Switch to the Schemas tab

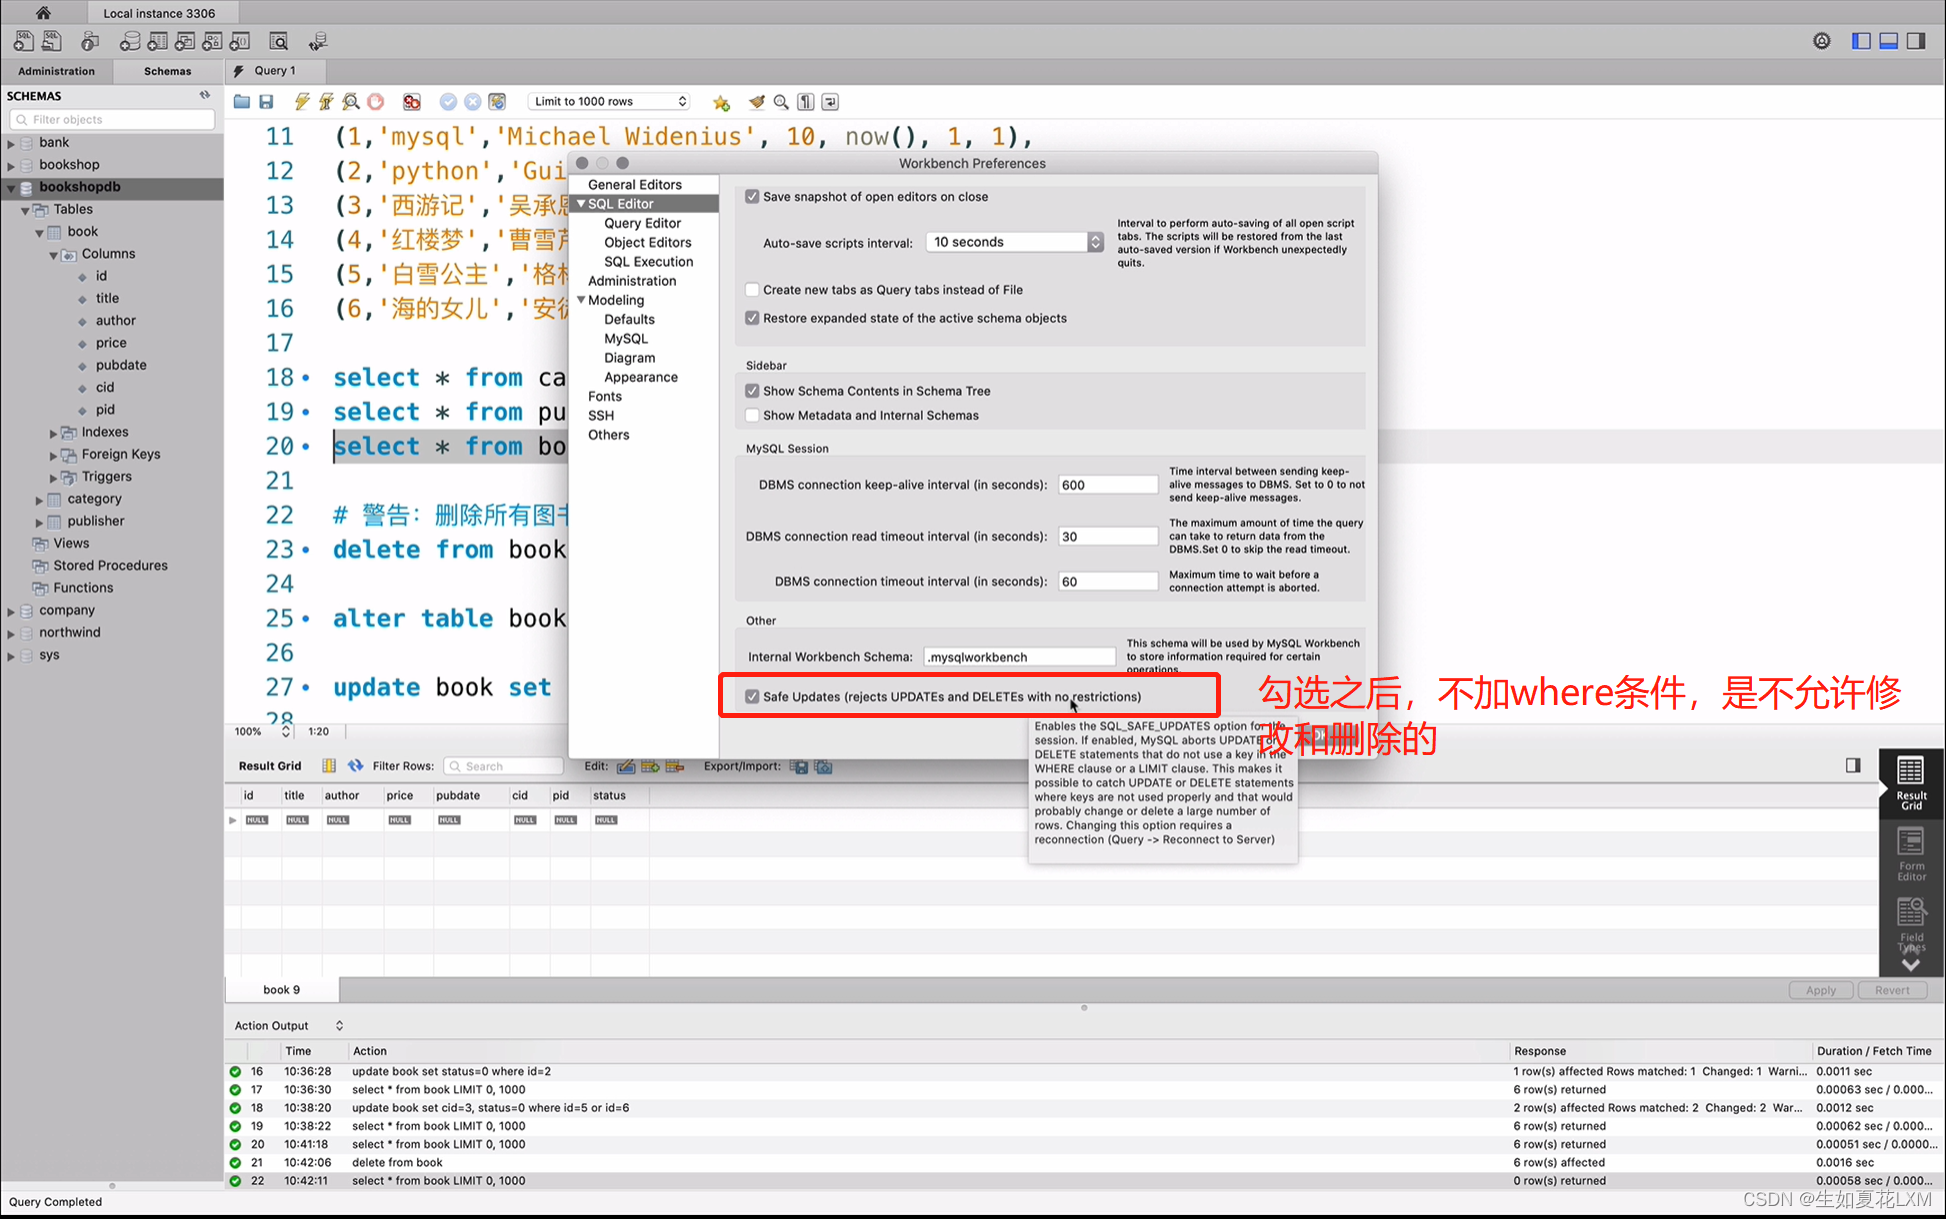point(167,71)
